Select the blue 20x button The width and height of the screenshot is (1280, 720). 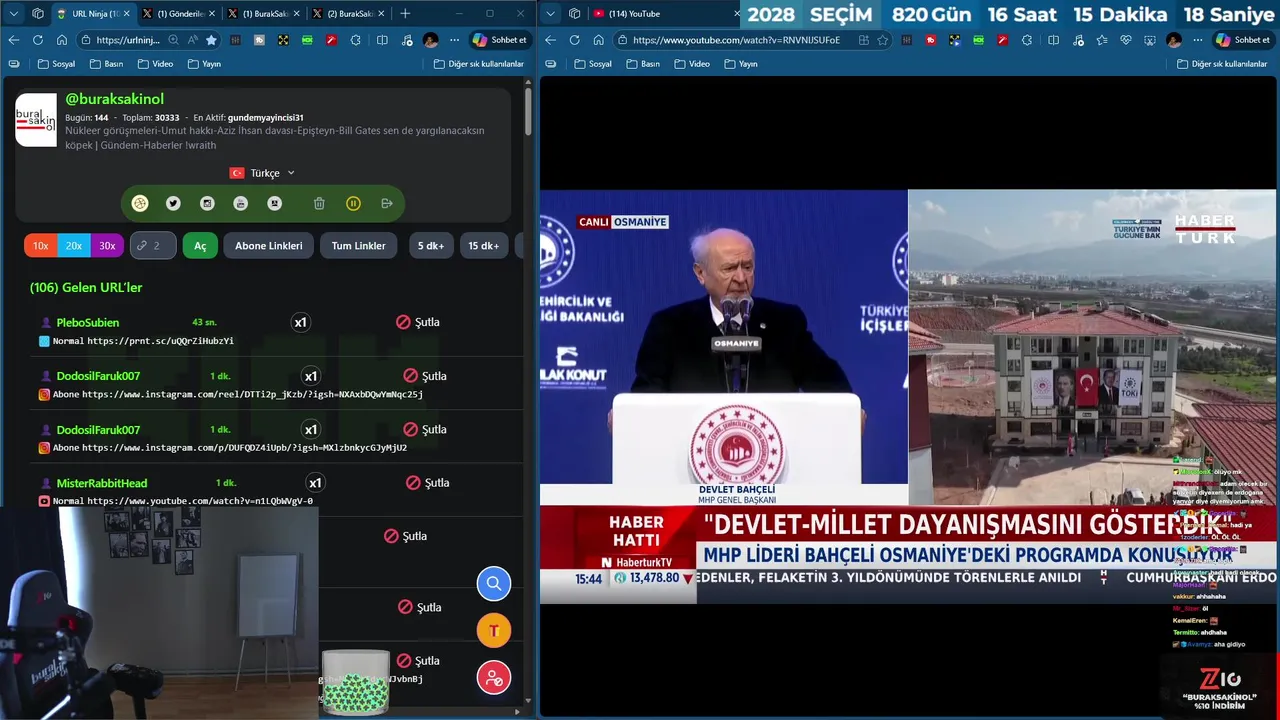[74, 245]
